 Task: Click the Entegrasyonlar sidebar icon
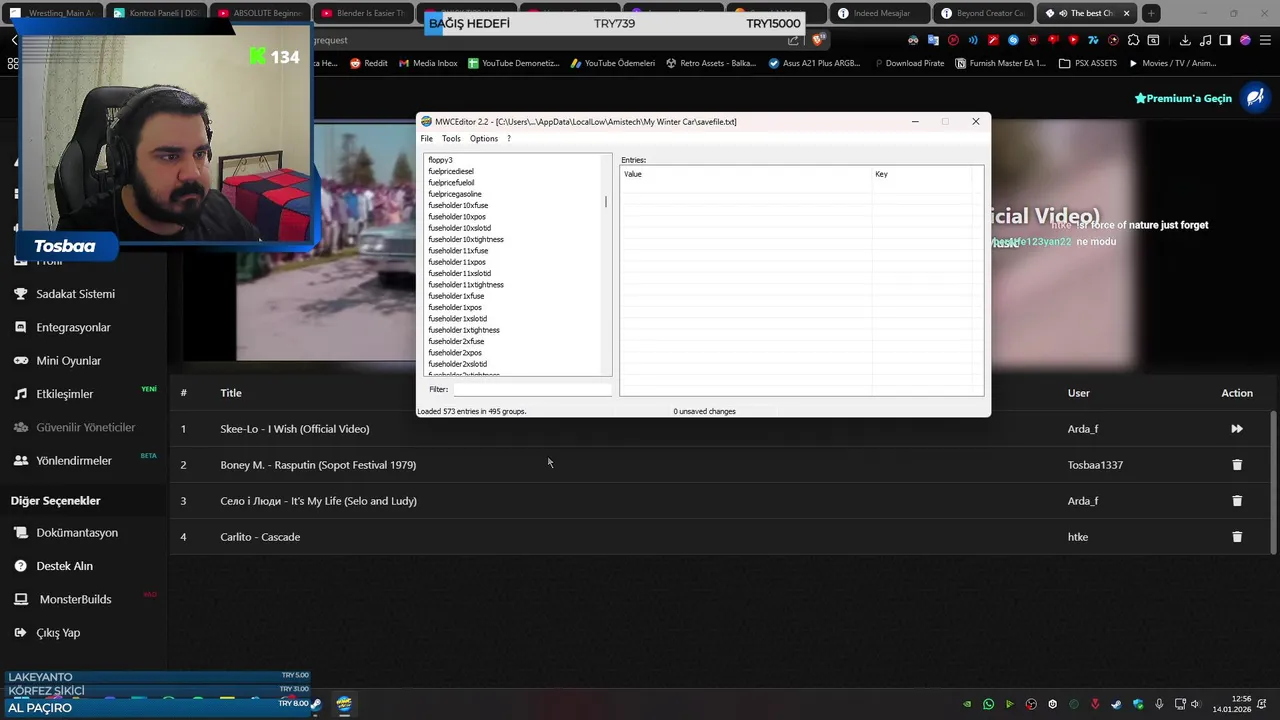[x=20, y=327]
